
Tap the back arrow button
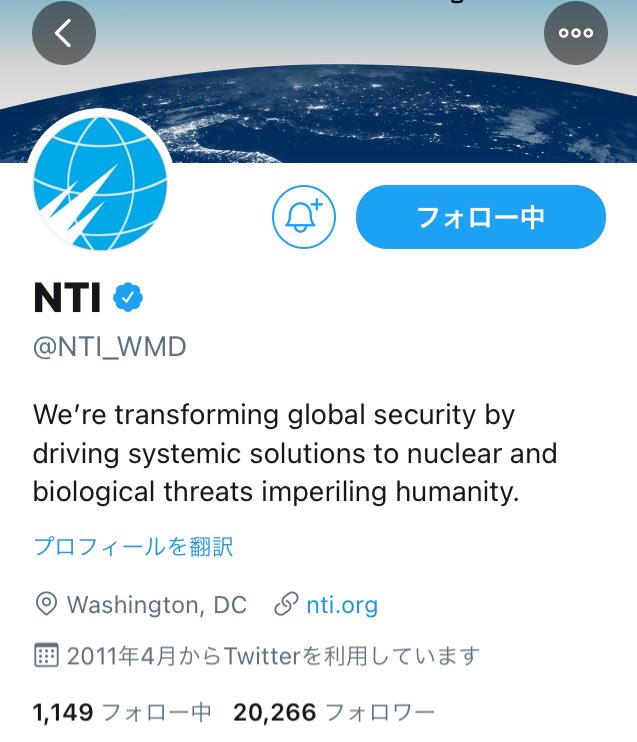click(x=64, y=33)
